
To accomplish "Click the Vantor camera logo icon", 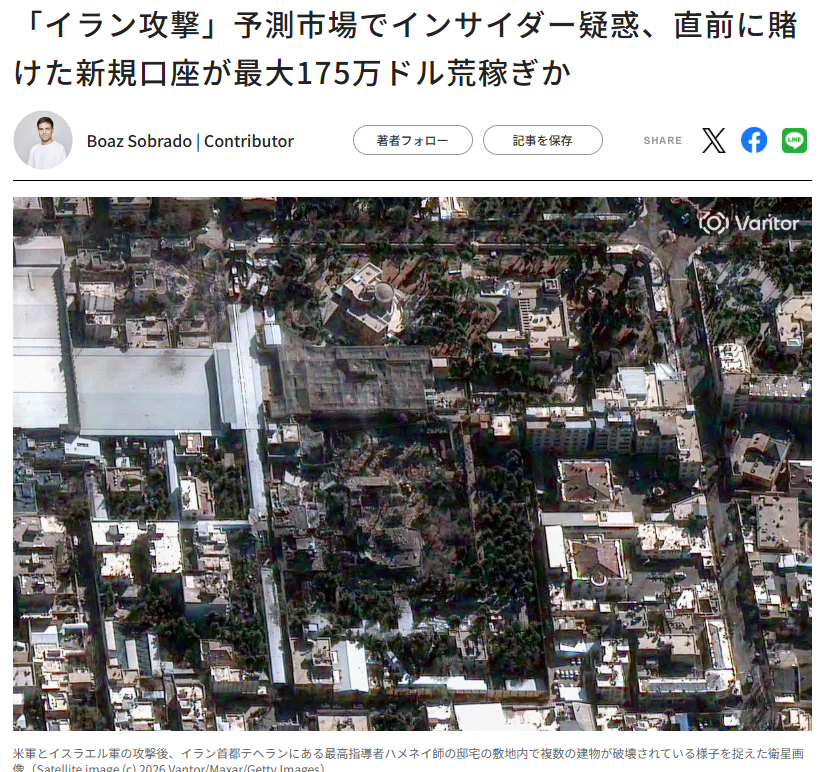I will click(x=713, y=223).
